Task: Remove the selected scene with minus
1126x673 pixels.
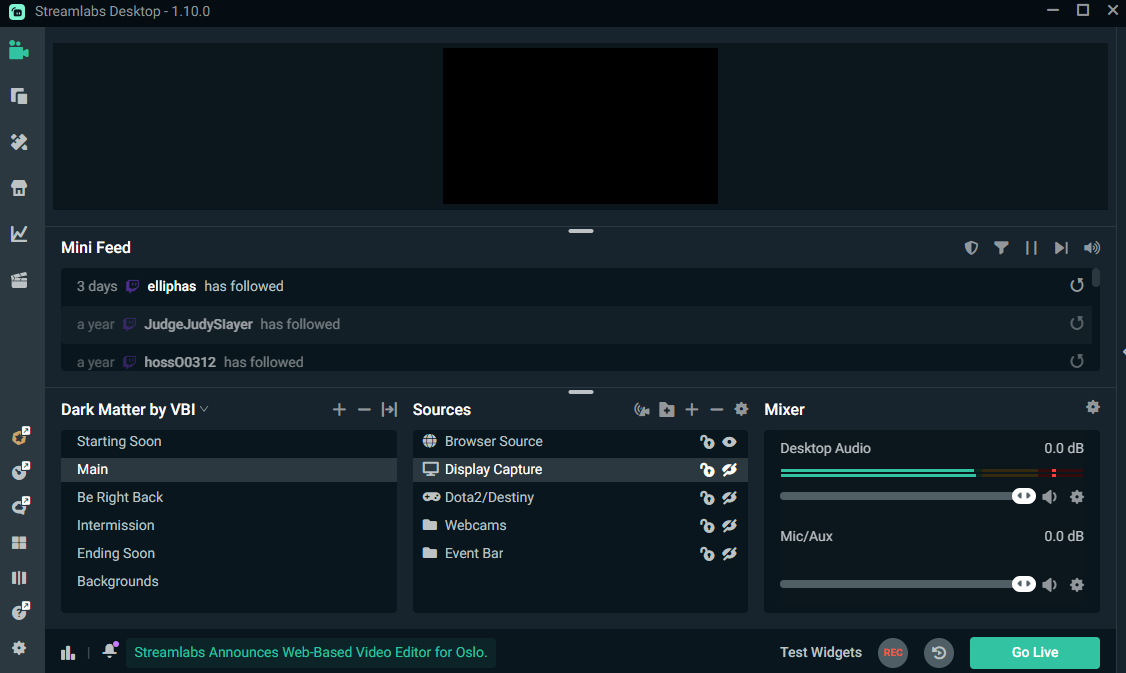Action: click(x=364, y=409)
